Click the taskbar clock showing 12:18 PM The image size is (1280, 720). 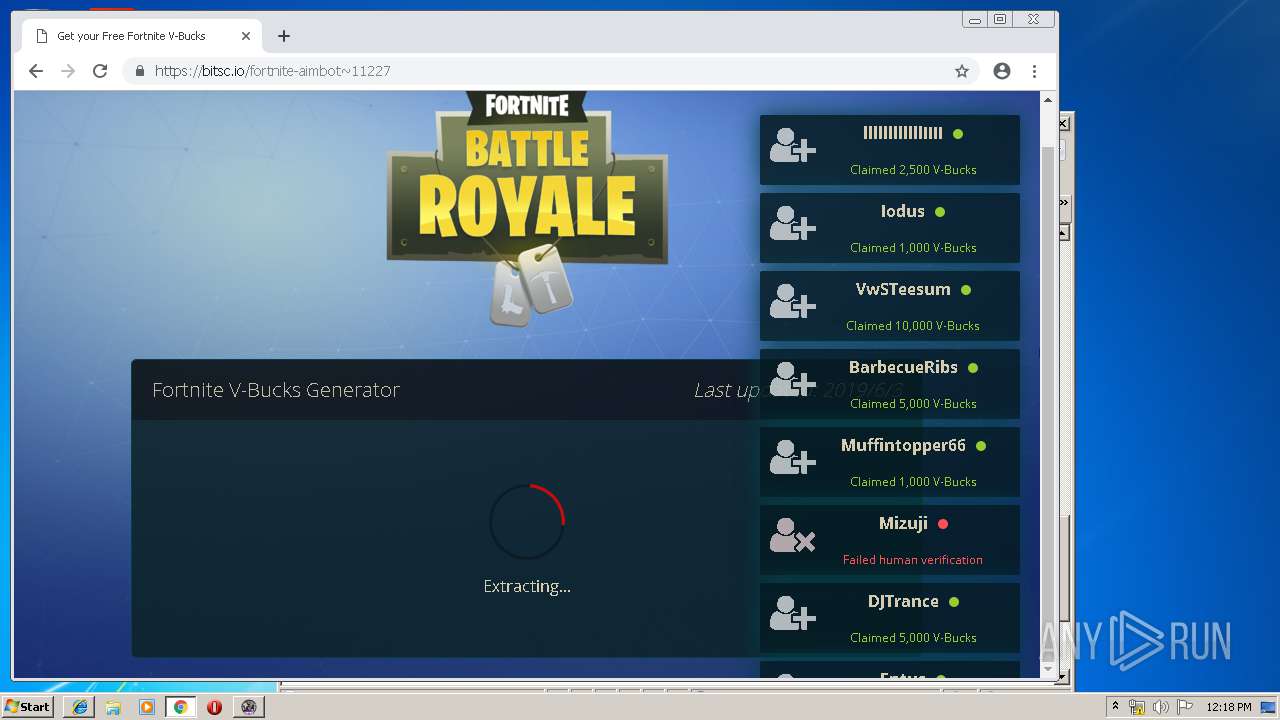click(1229, 707)
